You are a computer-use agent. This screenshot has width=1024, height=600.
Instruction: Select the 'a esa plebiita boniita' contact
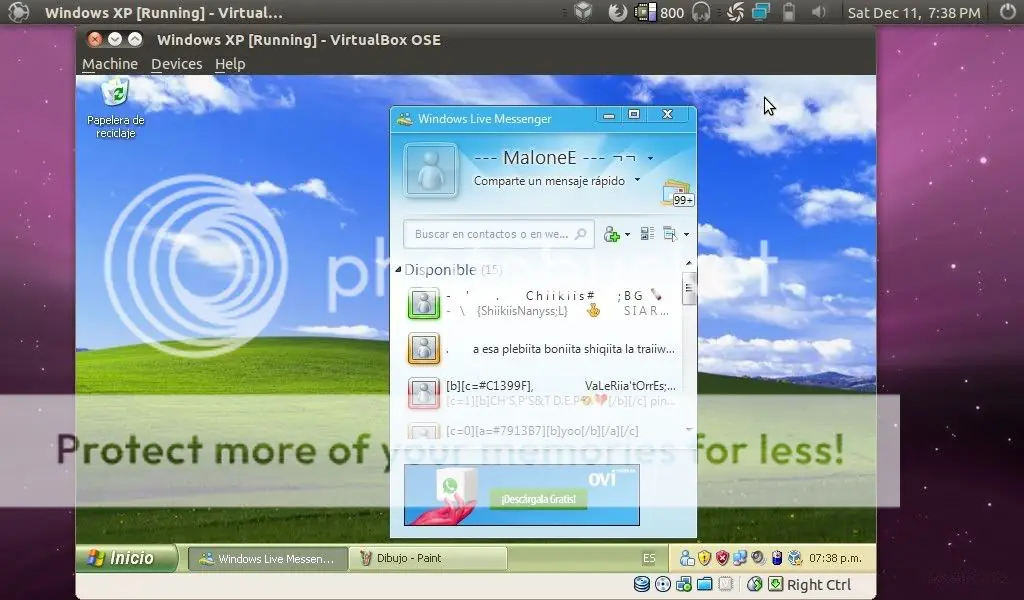click(x=542, y=349)
